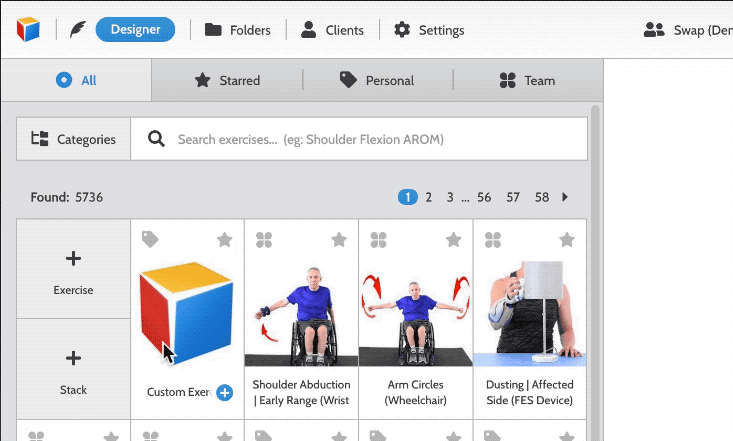This screenshot has width=733, height=441.
Task: Click the feather quill icon
Action: [78, 29]
